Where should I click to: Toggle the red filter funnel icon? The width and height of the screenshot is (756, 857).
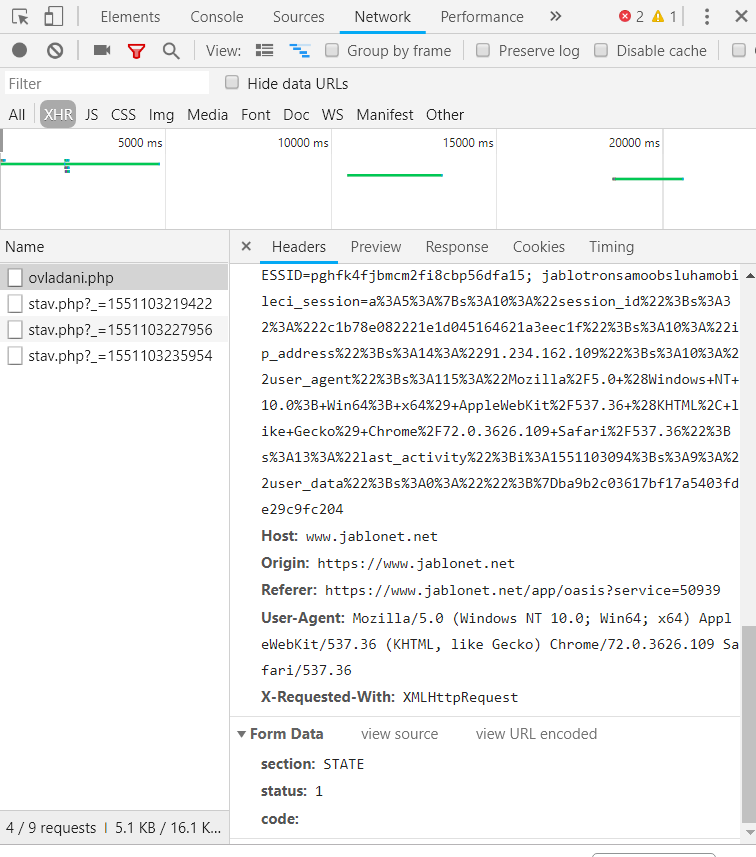pyautogui.click(x=136, y=50)
